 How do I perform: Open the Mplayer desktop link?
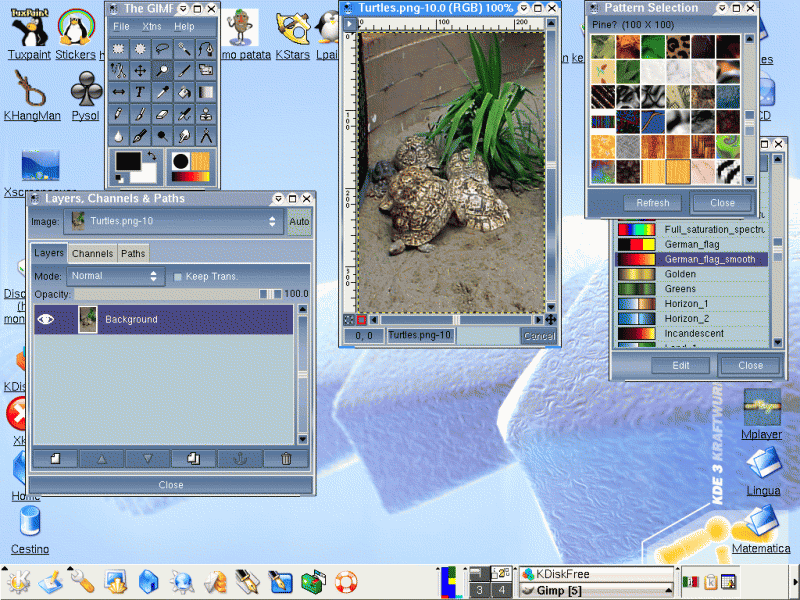tap(761, 414)
